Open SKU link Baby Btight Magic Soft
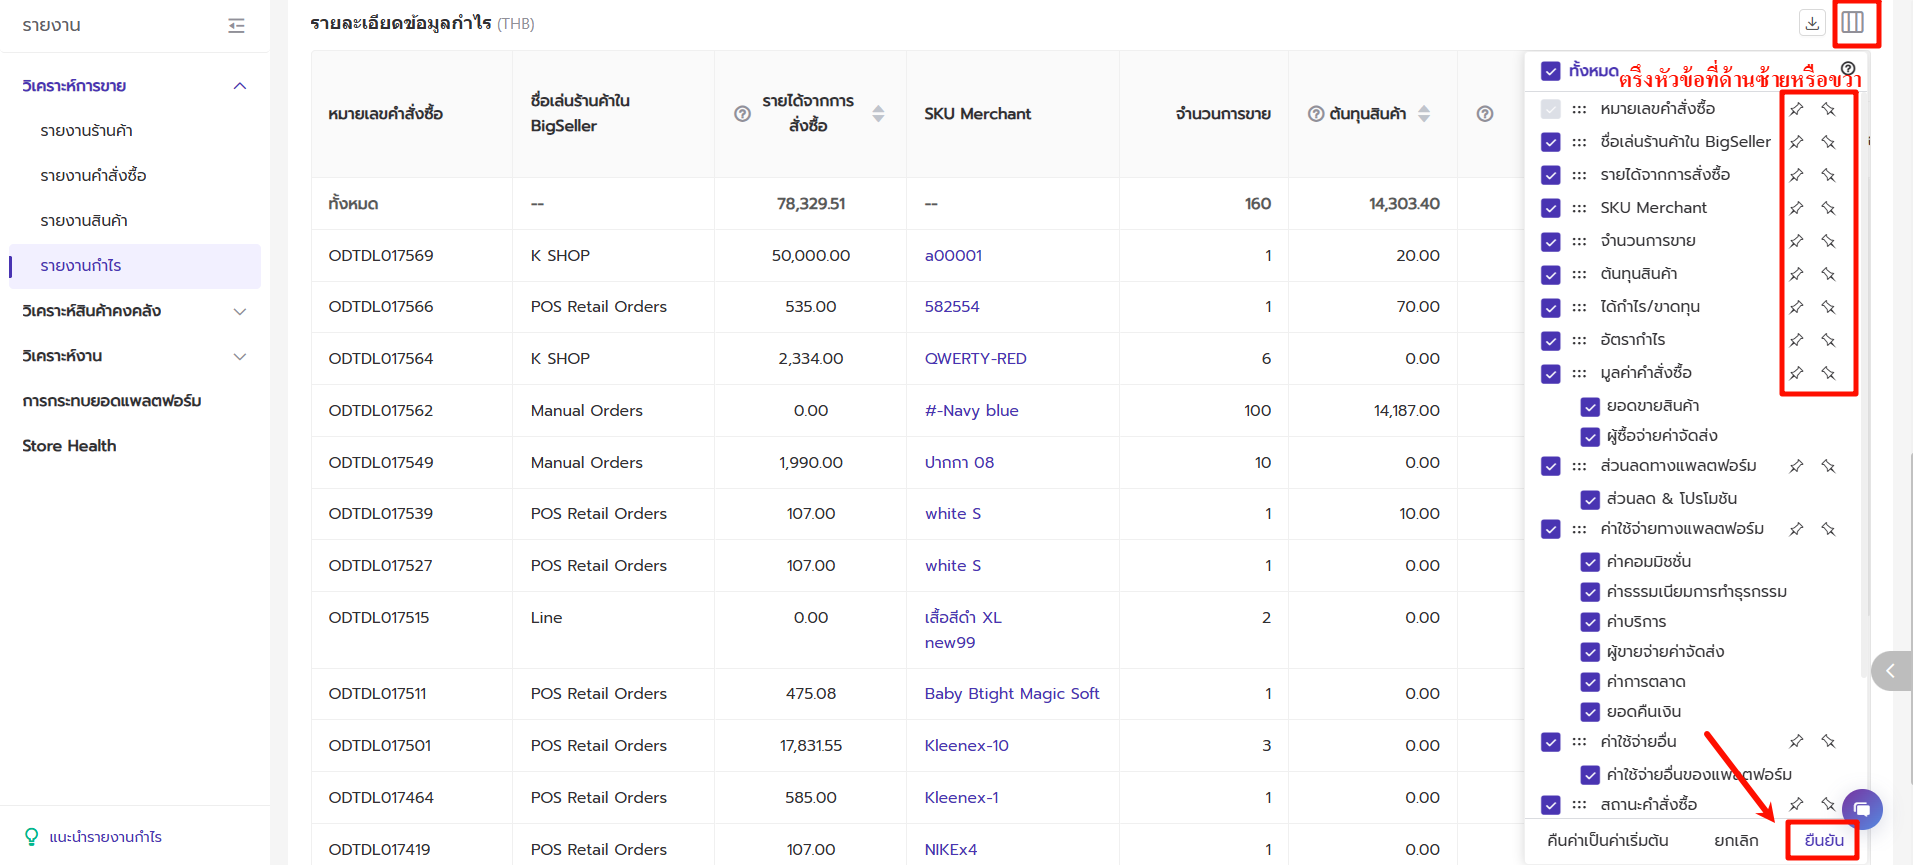 pyautogui.click(x=1011, y=694)
